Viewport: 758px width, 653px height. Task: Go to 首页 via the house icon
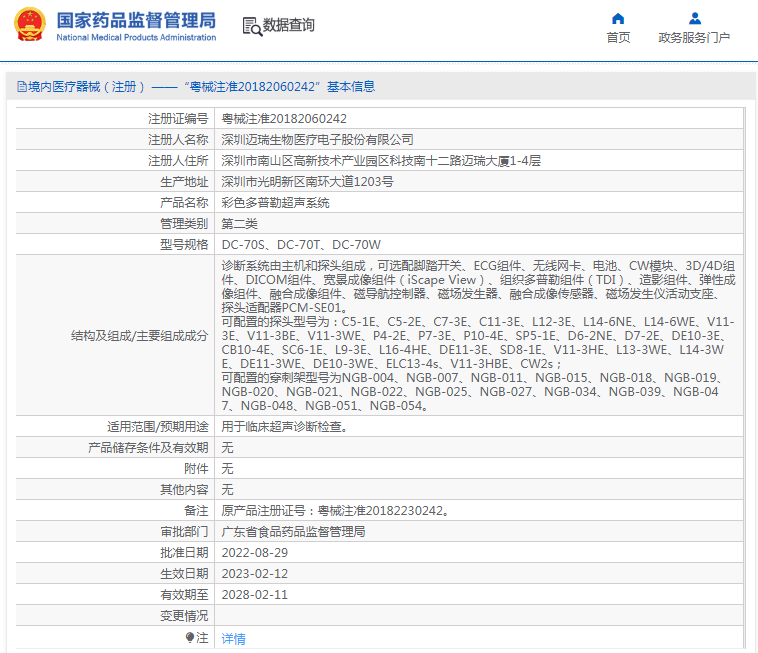pos(618,18)
